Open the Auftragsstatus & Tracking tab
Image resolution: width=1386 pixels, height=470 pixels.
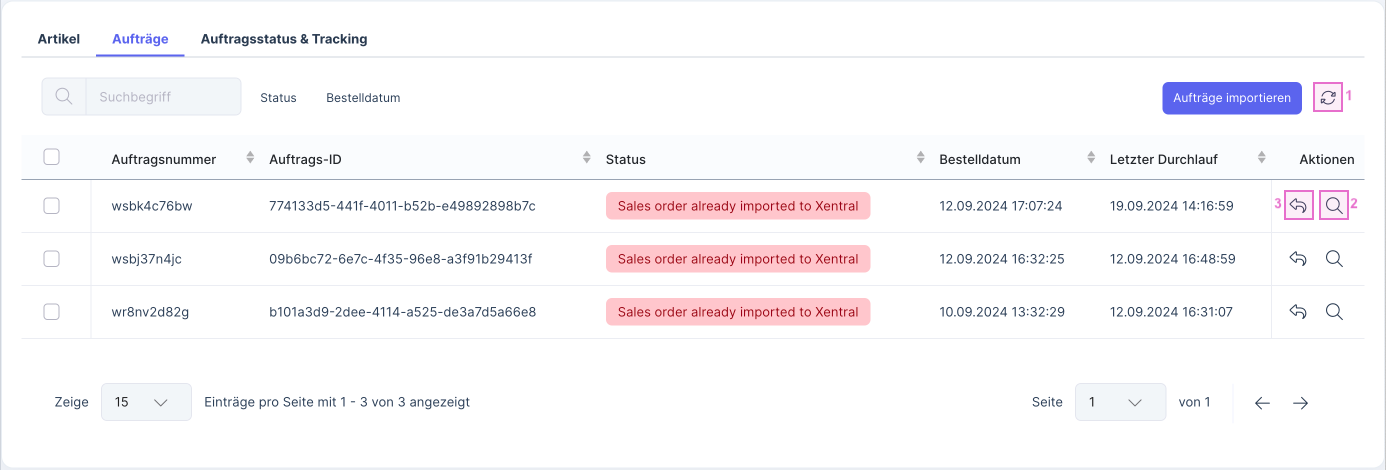click(284, 39)
